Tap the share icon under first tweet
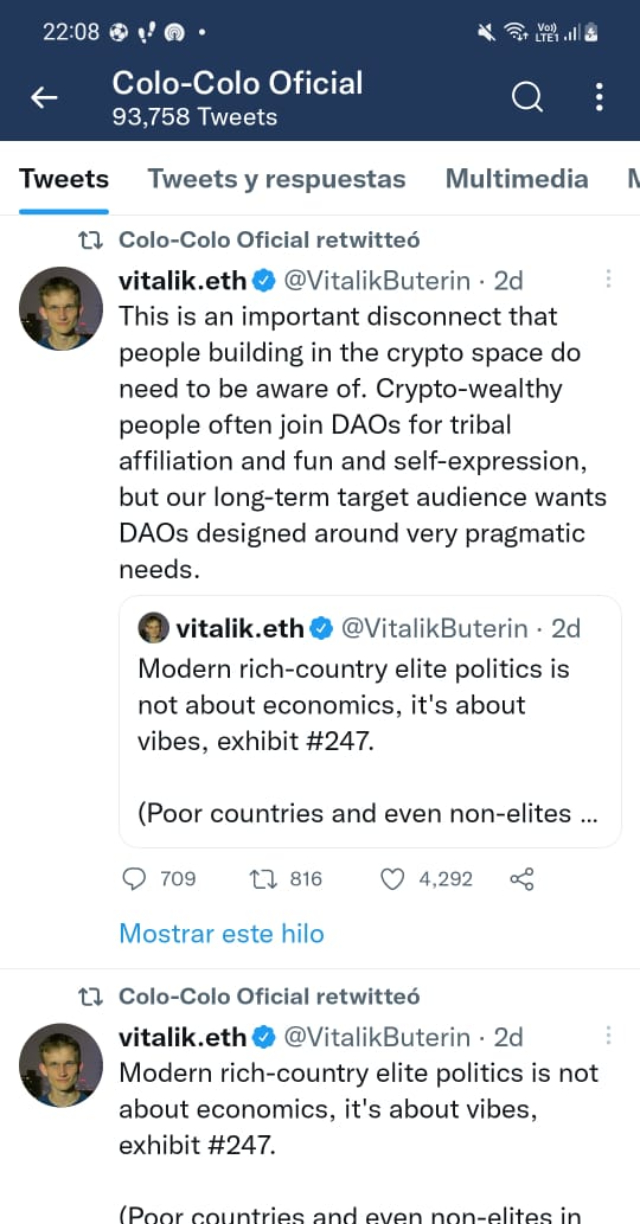The height and width of the screenshot is (1224, 640). tap(521, 879)
